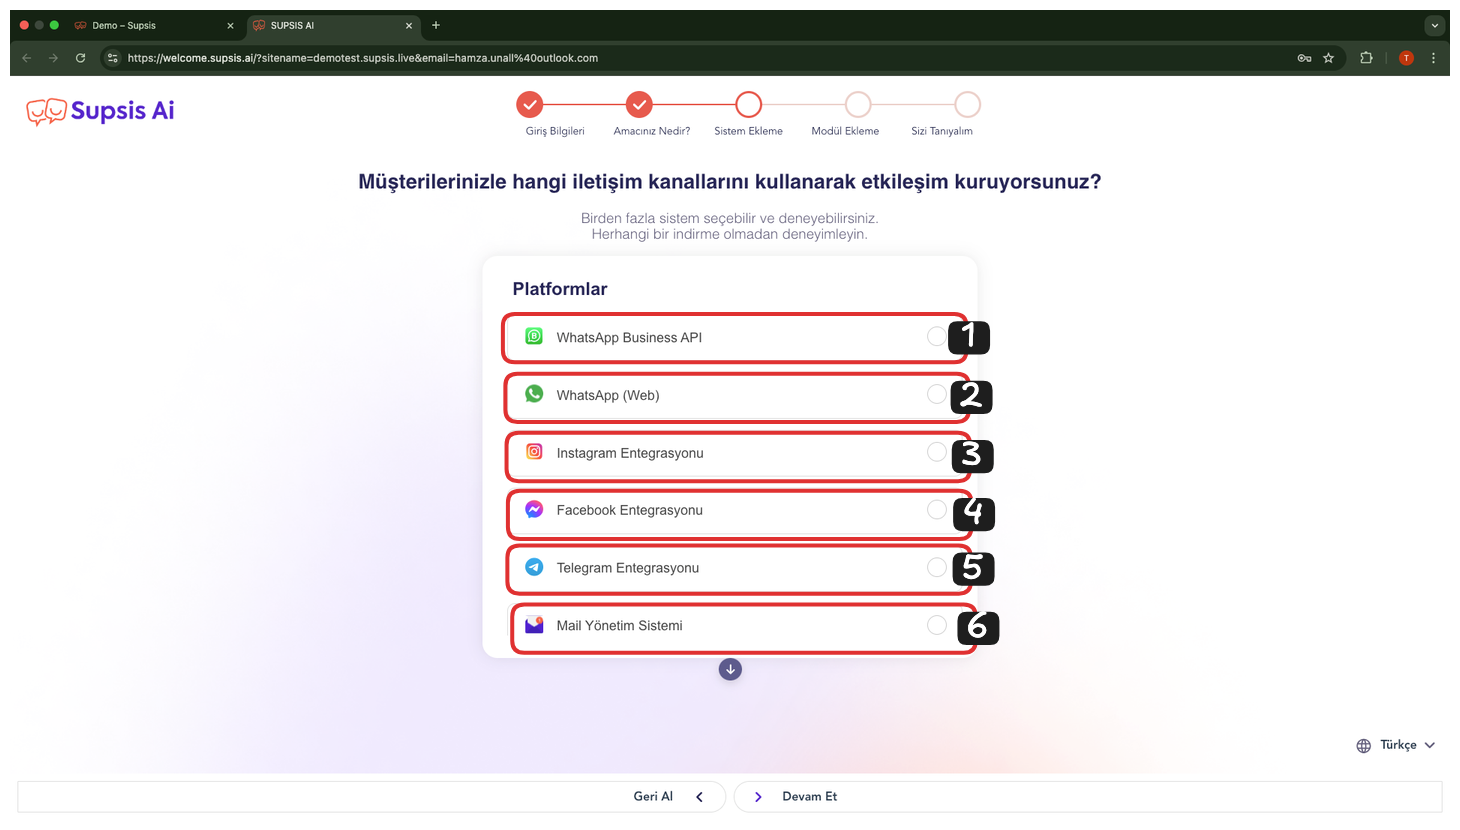Click the WhatsApp Business API label
The width and height of the screenshot is (1460, 830).
(x=629, y=338)
